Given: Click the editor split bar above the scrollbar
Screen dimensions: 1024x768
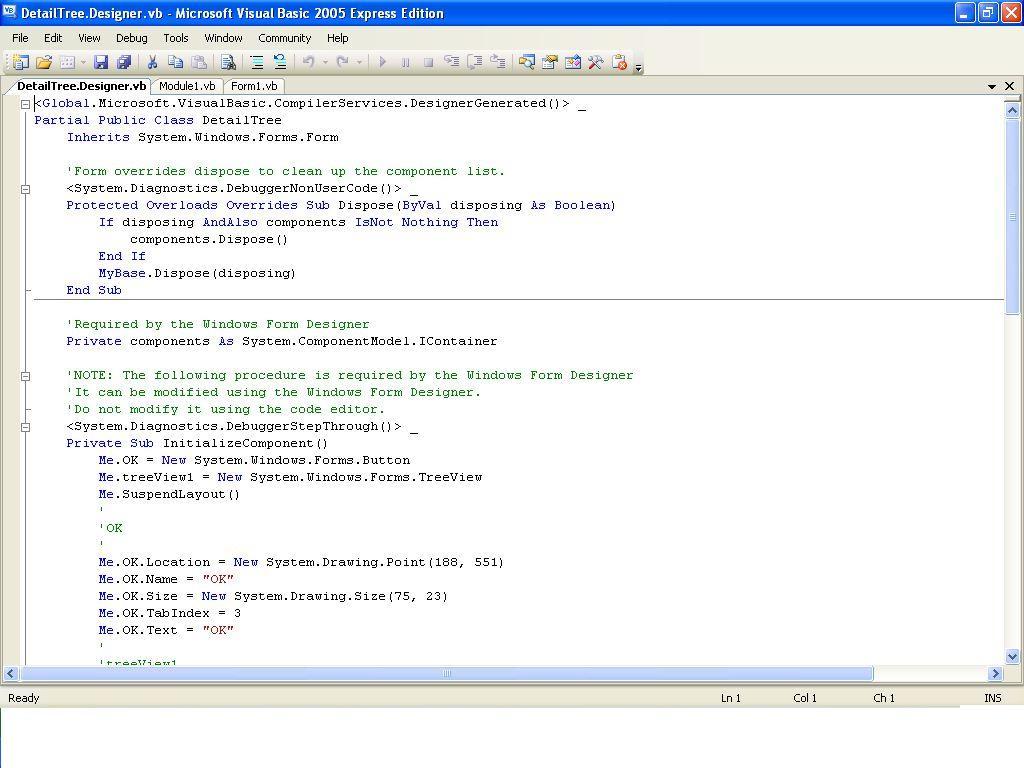Looking at the screenshot, I should point(1012,99).
